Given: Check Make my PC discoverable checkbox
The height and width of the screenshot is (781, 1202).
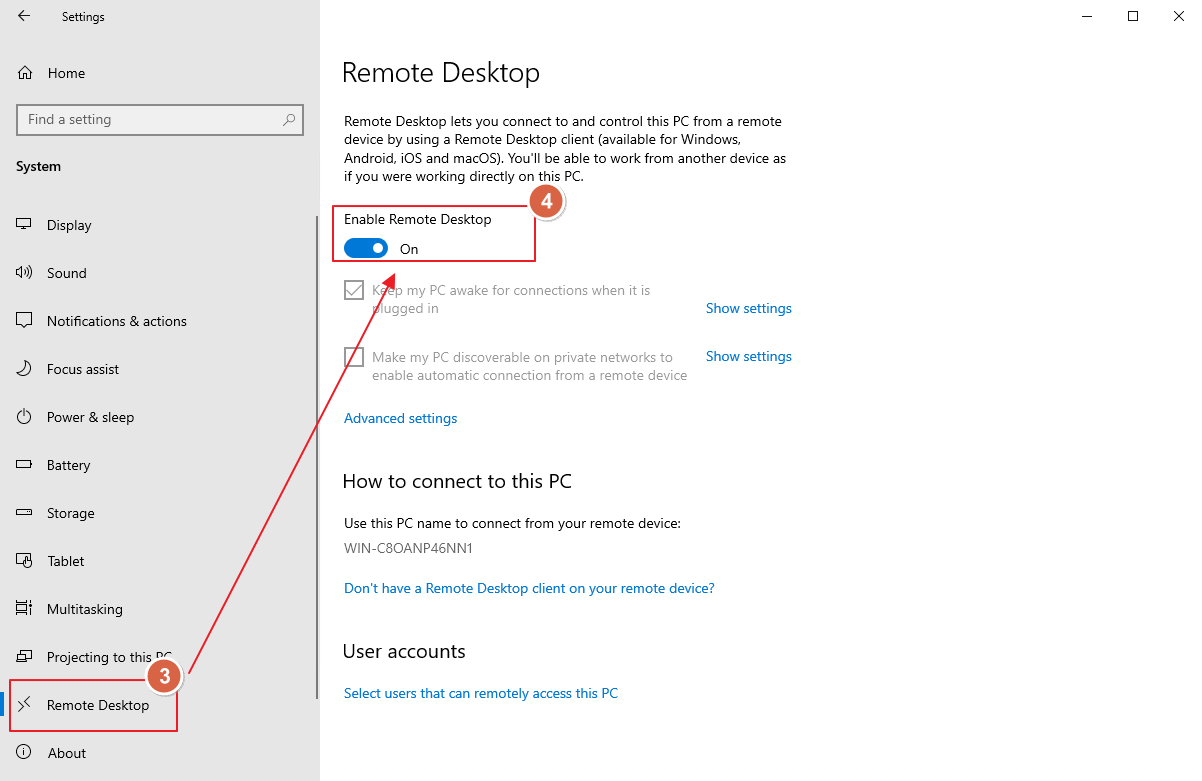Looking at the screenshot, I should click(354, 357).
